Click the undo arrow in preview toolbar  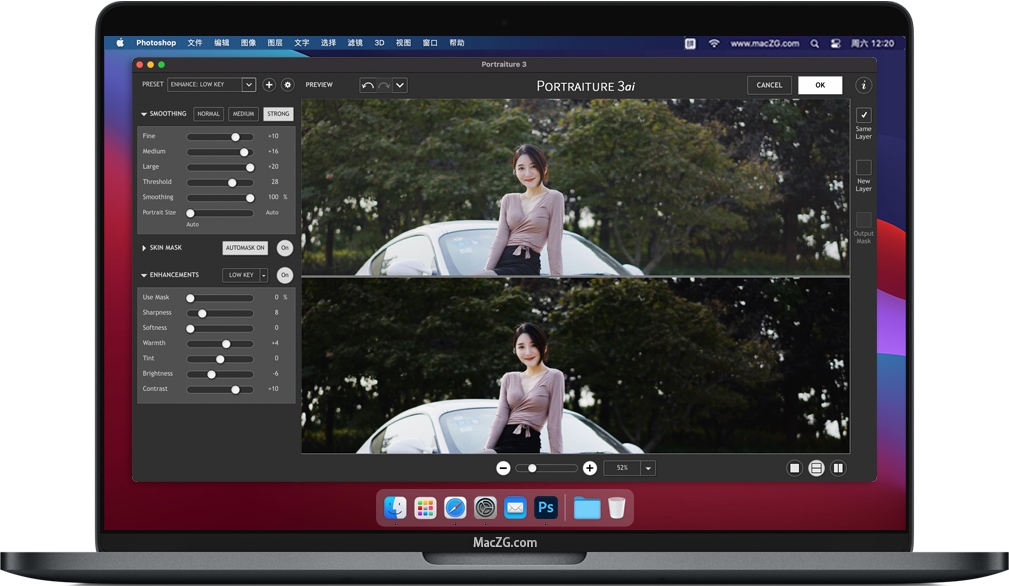click(368, 85)
